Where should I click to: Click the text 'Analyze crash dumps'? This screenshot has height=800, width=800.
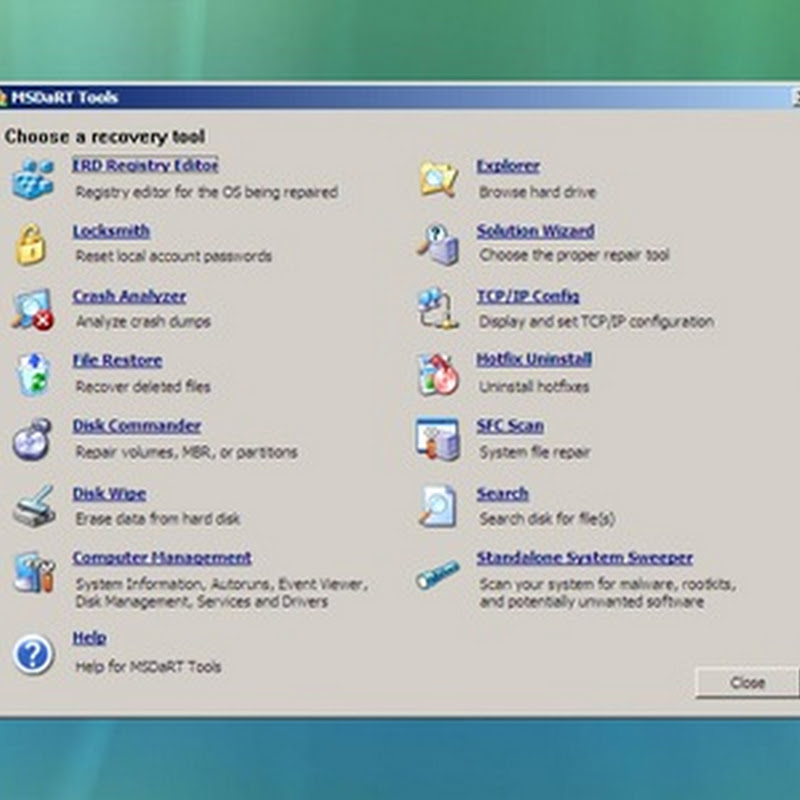143,321
